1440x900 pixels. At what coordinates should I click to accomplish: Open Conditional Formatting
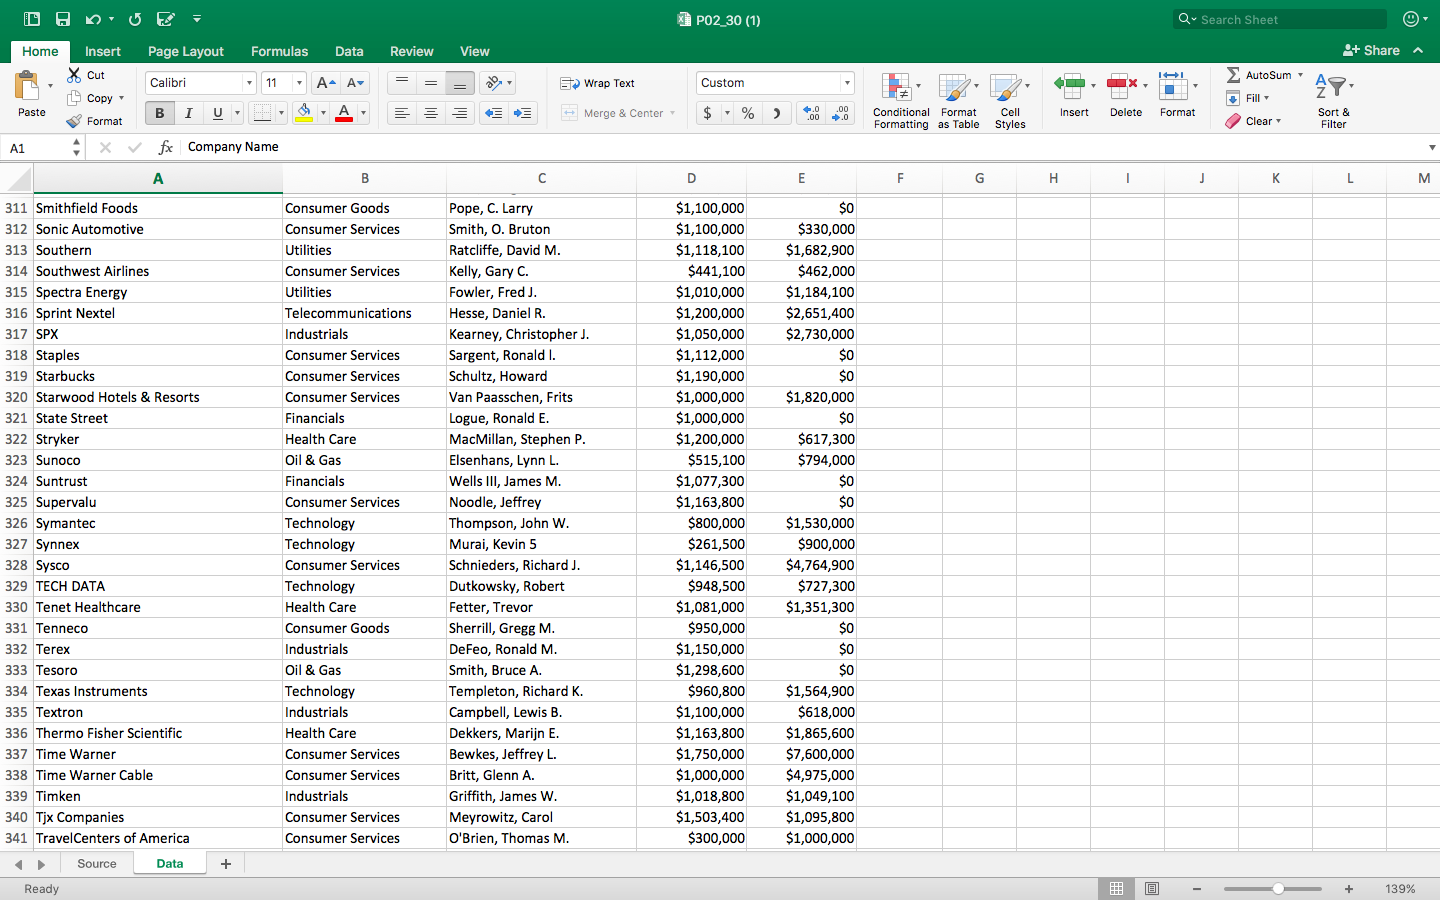coord(900,100)
